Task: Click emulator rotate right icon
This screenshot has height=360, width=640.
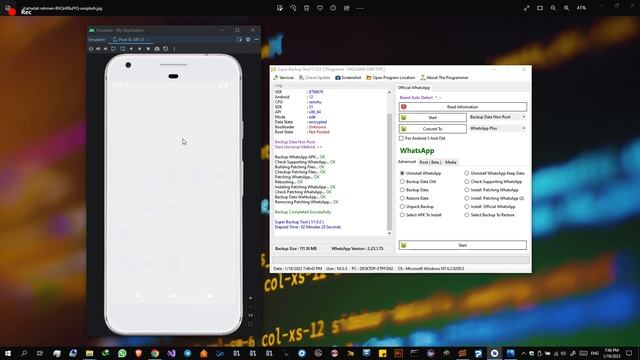Action: [x=122, y=49]
